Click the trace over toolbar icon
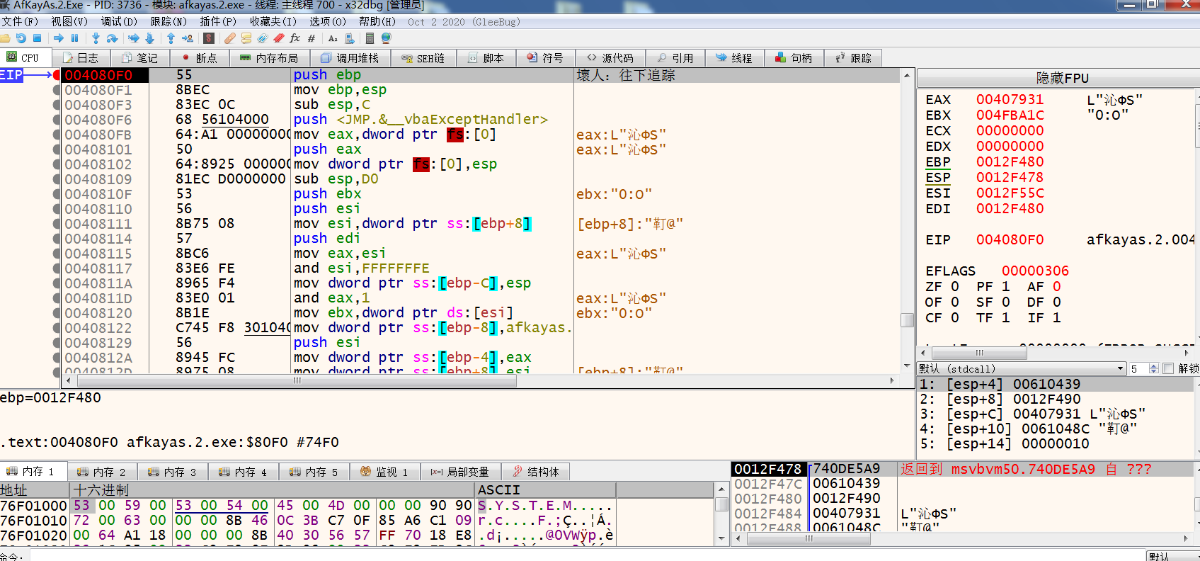This screenshot has height=561, width=1200. [149, 38]
